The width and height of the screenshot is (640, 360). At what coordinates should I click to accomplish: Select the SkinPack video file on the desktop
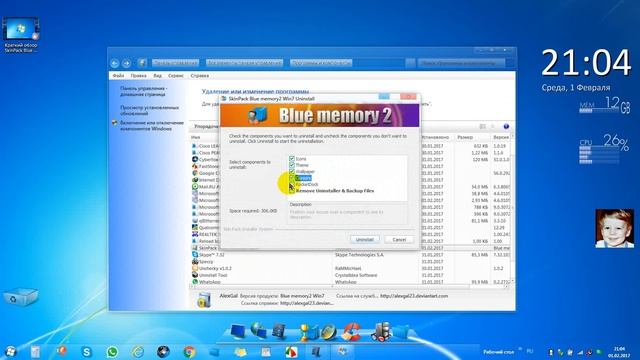click(21, 35)
